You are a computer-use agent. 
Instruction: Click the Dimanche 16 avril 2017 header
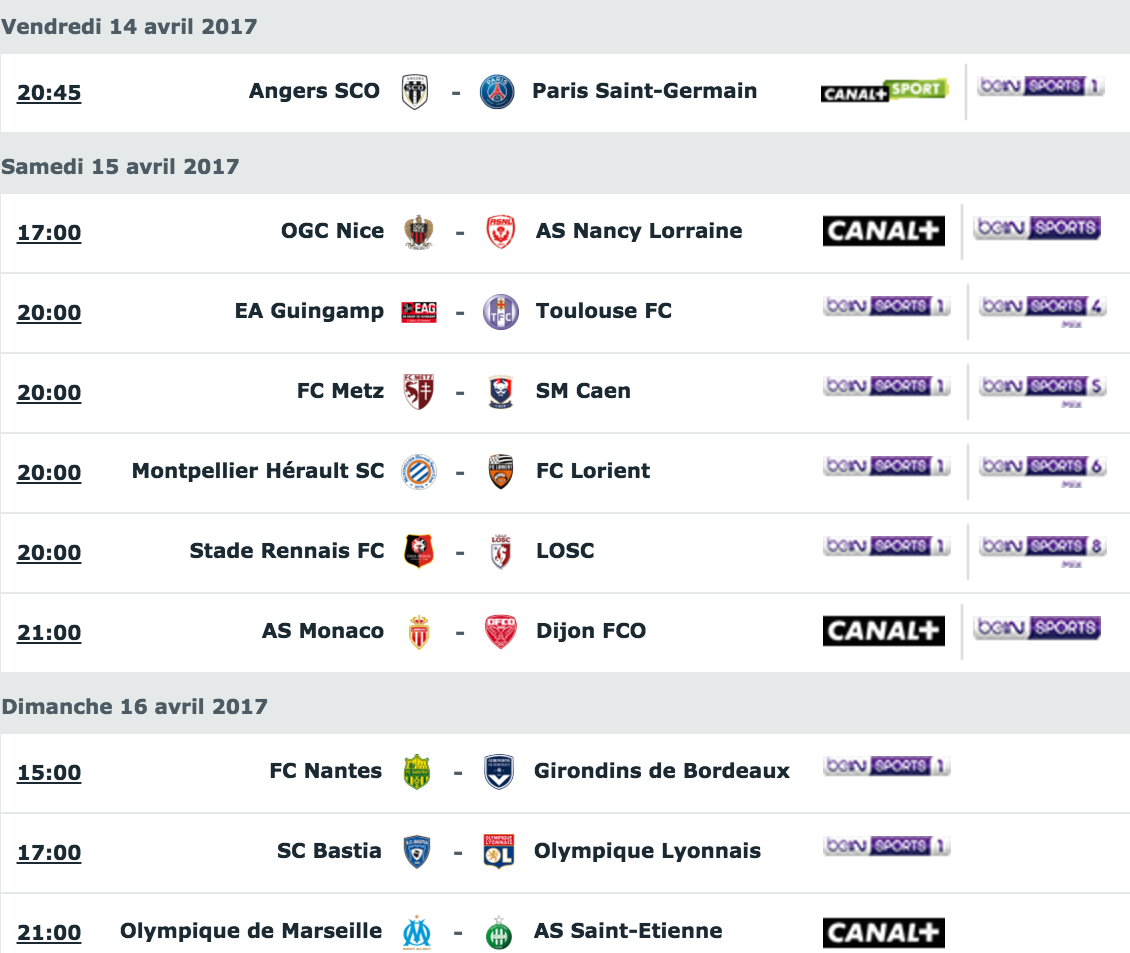(134, 706)
